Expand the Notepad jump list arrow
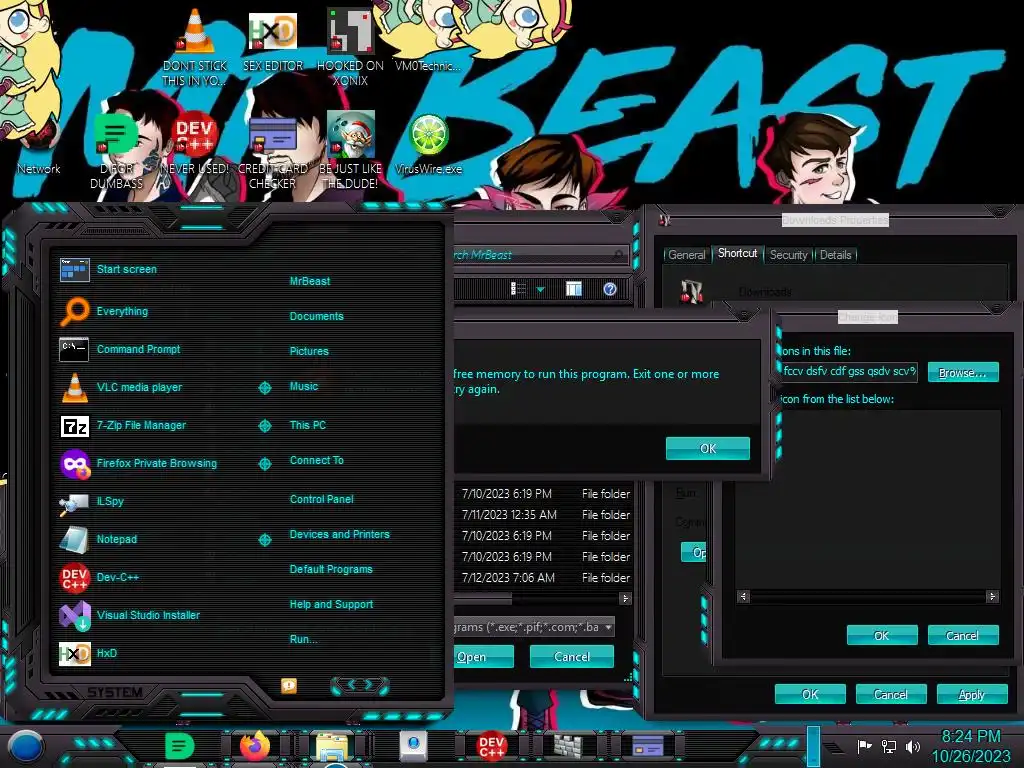The height and width of the screenshot is (768, 1024). (x=264, y=540)
